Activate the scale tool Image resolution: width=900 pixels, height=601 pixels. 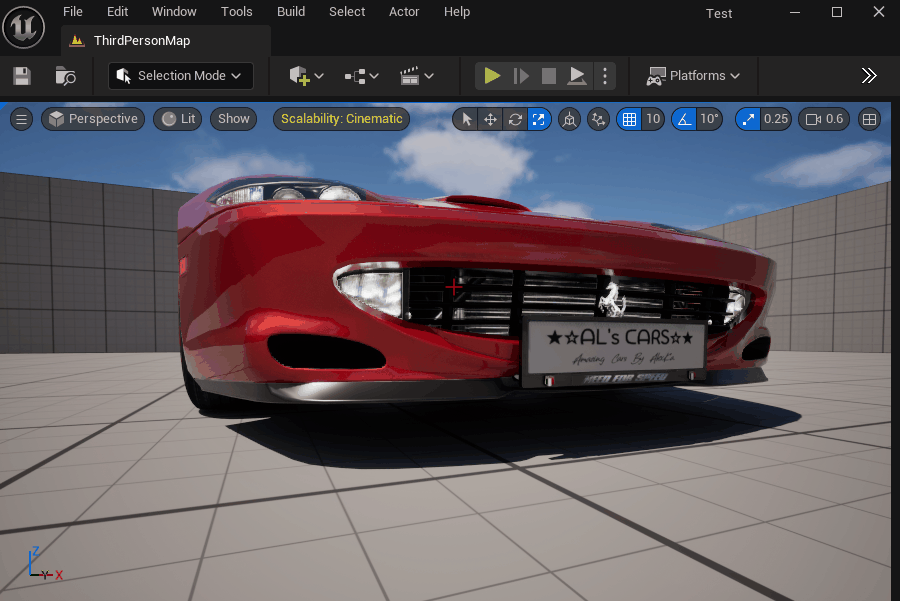pos(538,119)
